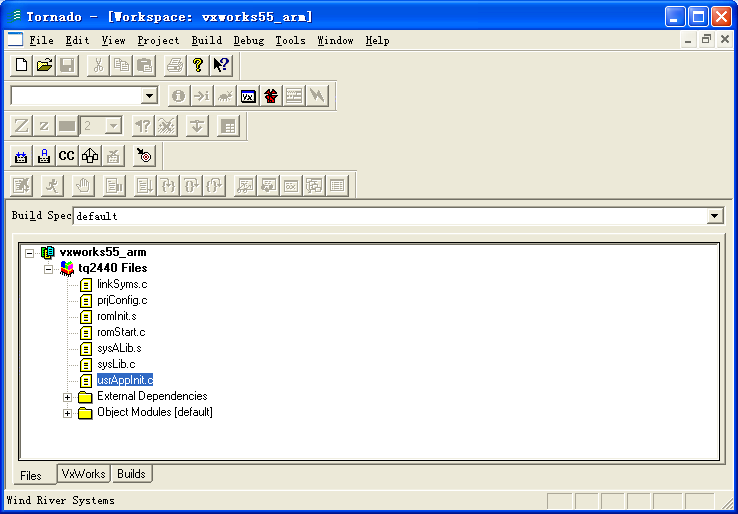Launch the shell '->i' icon

(x=202, y=96)
